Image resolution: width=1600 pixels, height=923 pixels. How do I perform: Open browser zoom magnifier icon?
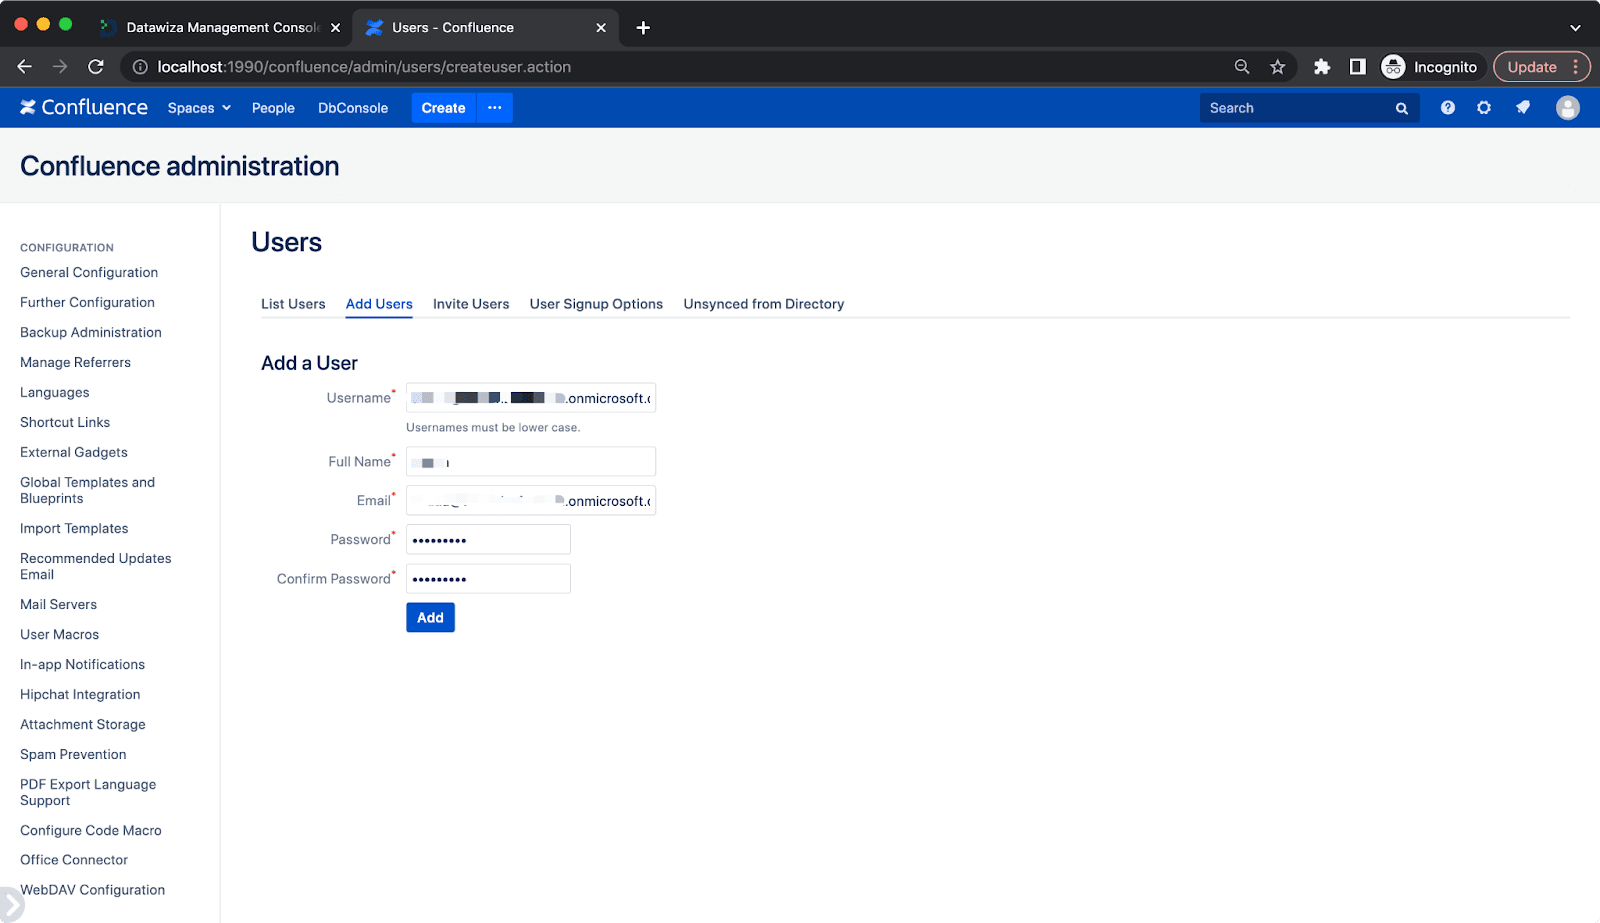pyautogui.click(x=1241, y=67)
